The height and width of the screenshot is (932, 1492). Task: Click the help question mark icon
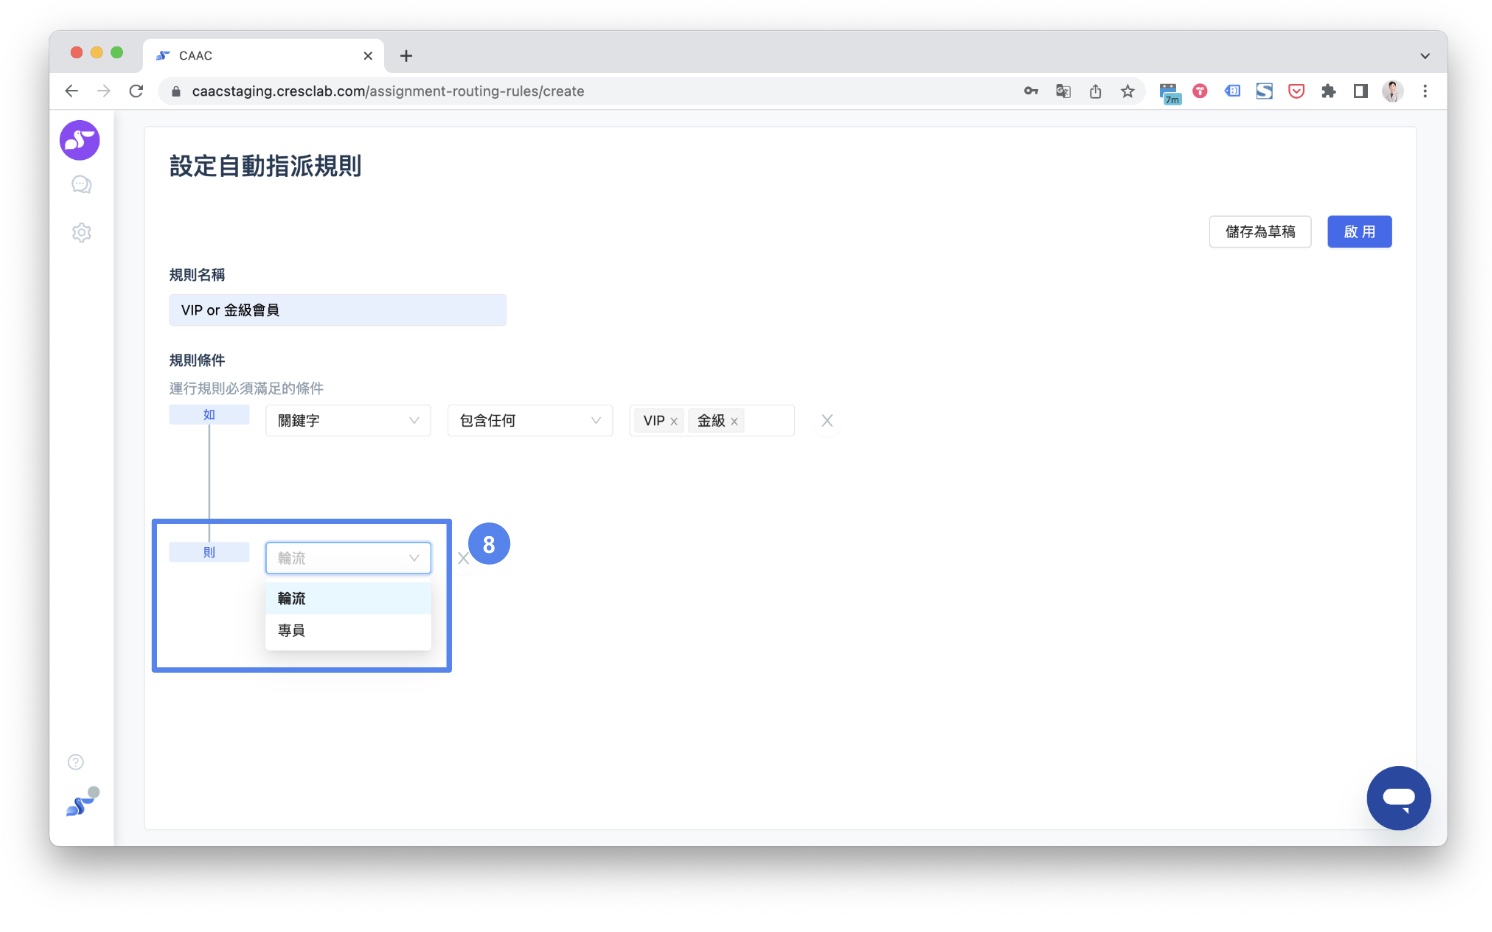76,762
